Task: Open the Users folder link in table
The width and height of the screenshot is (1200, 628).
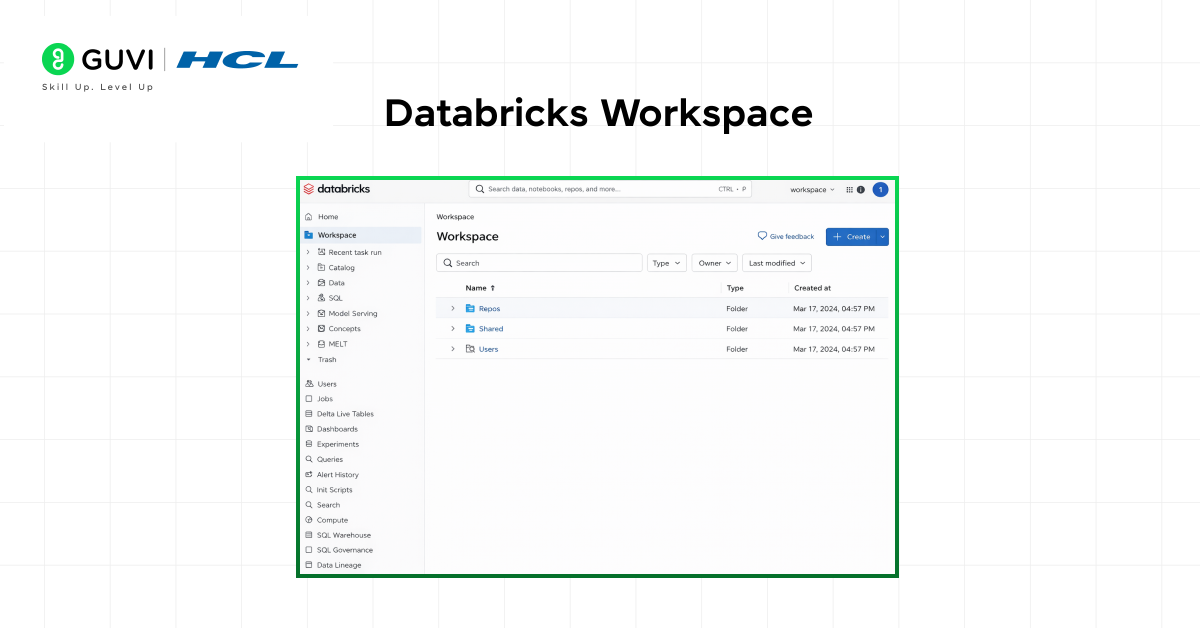Action: point(488,349)
